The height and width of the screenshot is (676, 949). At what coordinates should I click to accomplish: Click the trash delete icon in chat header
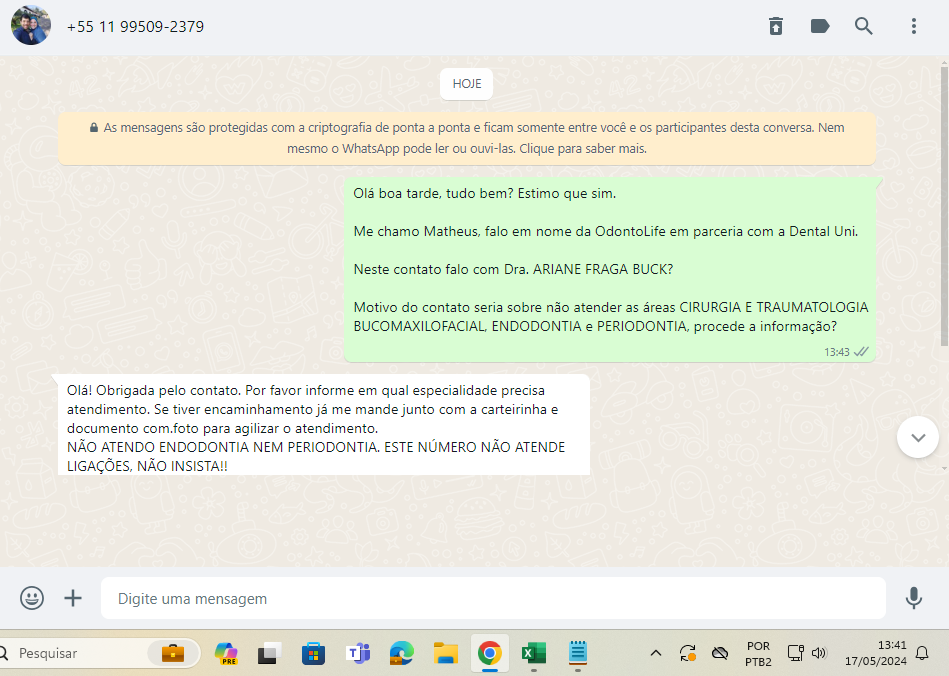click(x=776, y=26)
